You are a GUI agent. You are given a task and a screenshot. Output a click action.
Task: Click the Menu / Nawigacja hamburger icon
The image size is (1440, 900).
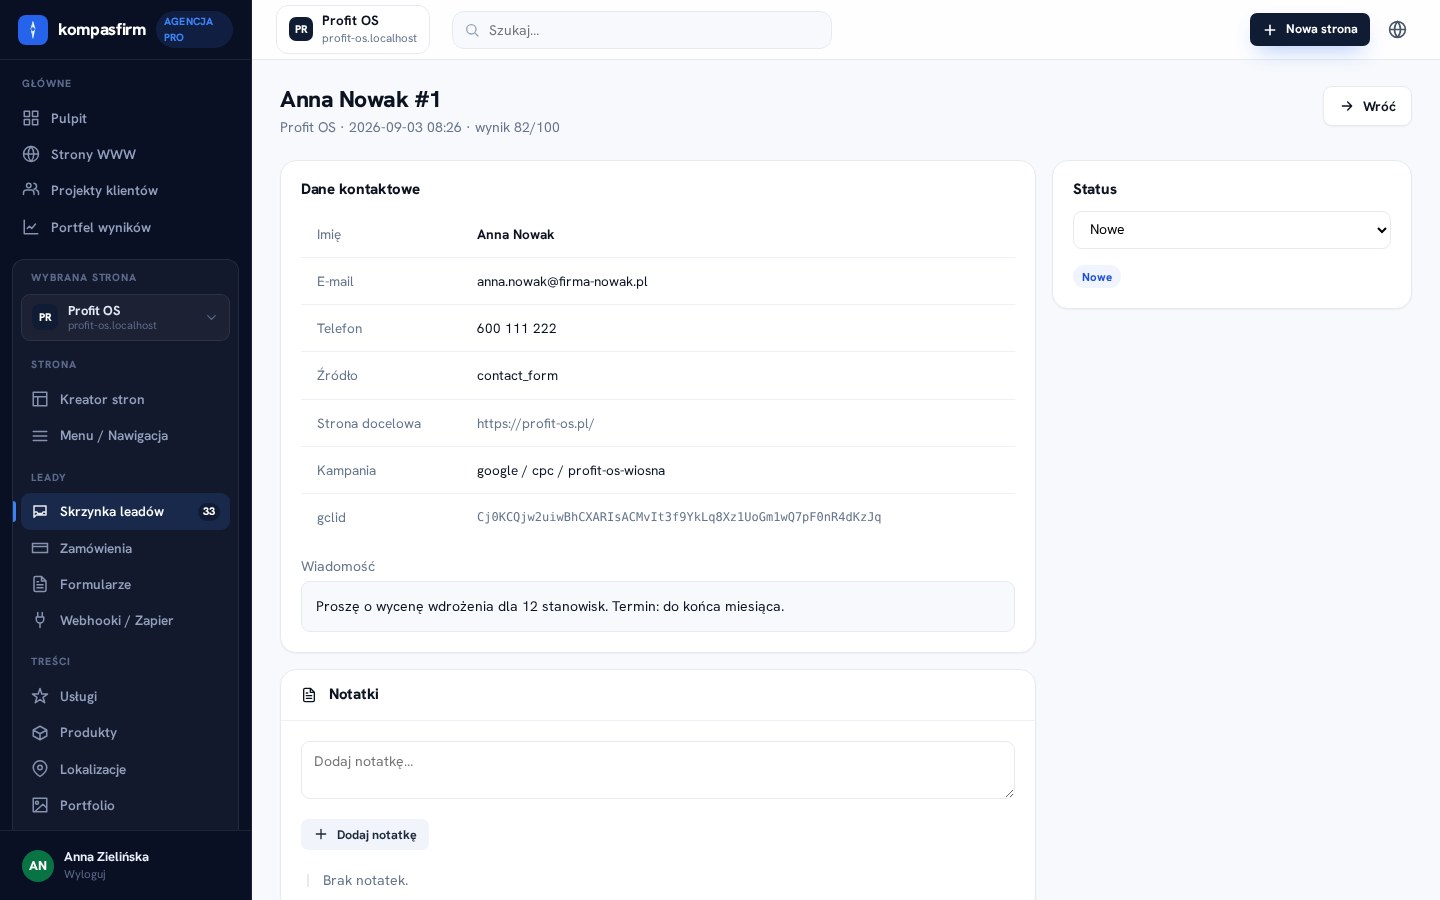(40, 435)
